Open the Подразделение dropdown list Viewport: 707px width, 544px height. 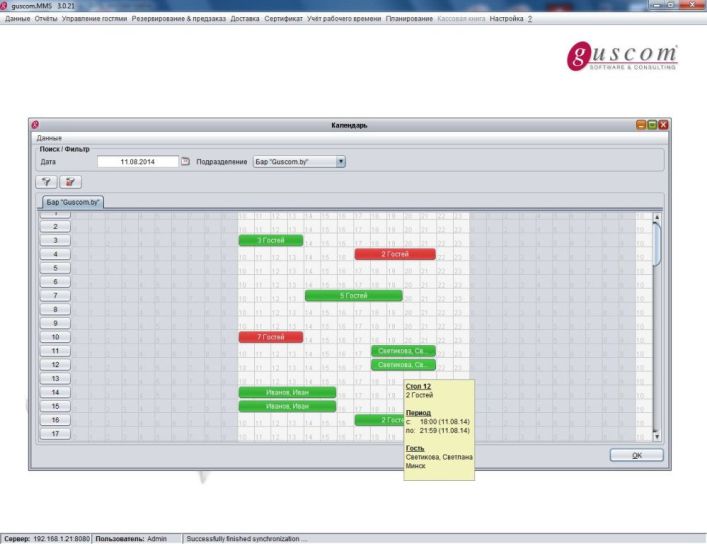click(340, 160)
